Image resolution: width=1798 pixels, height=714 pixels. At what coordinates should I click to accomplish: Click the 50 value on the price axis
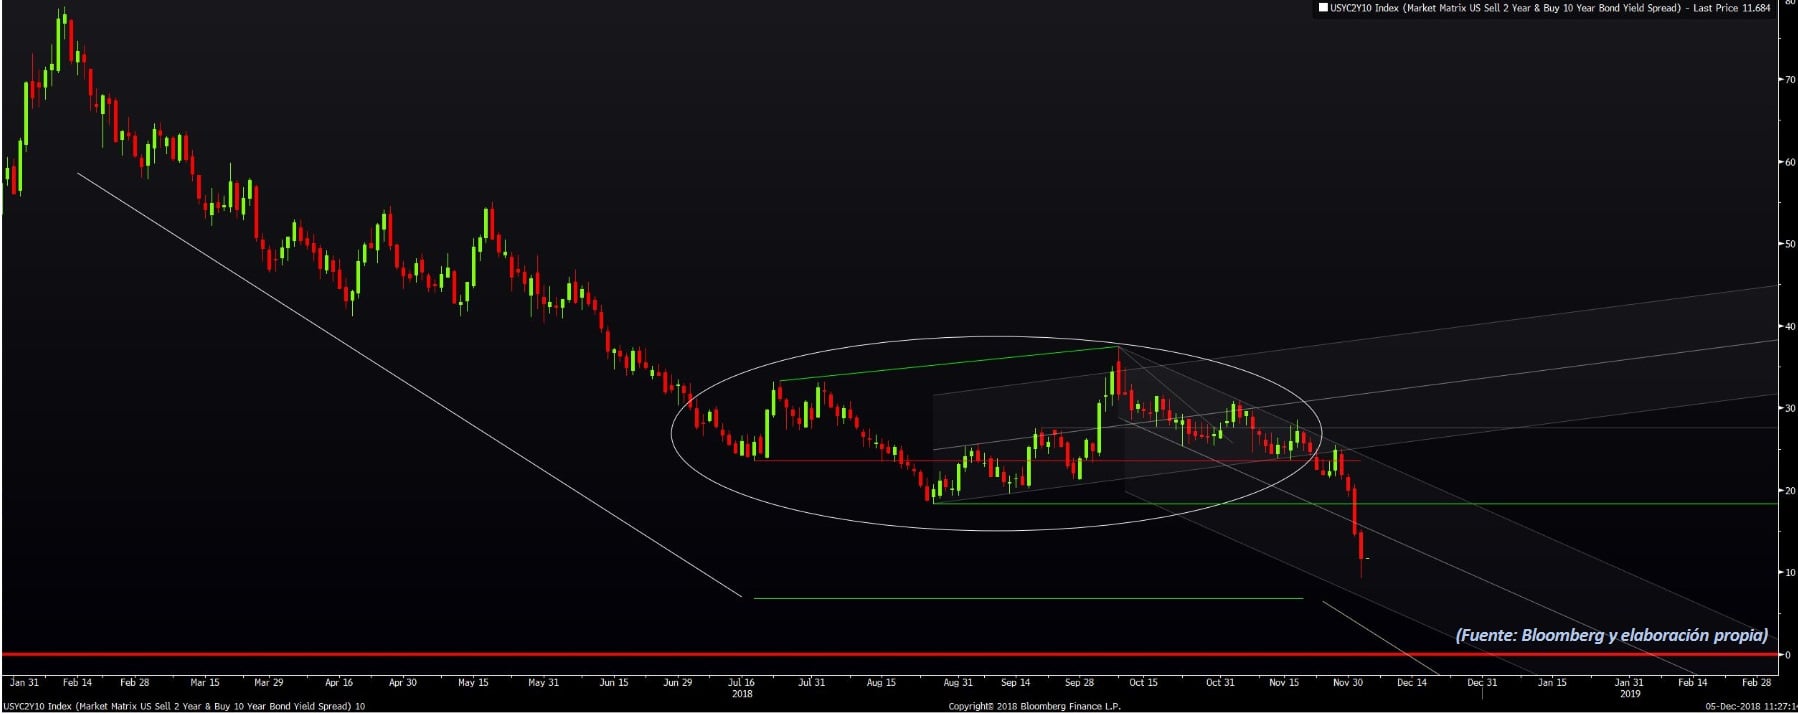(1789, 243)
